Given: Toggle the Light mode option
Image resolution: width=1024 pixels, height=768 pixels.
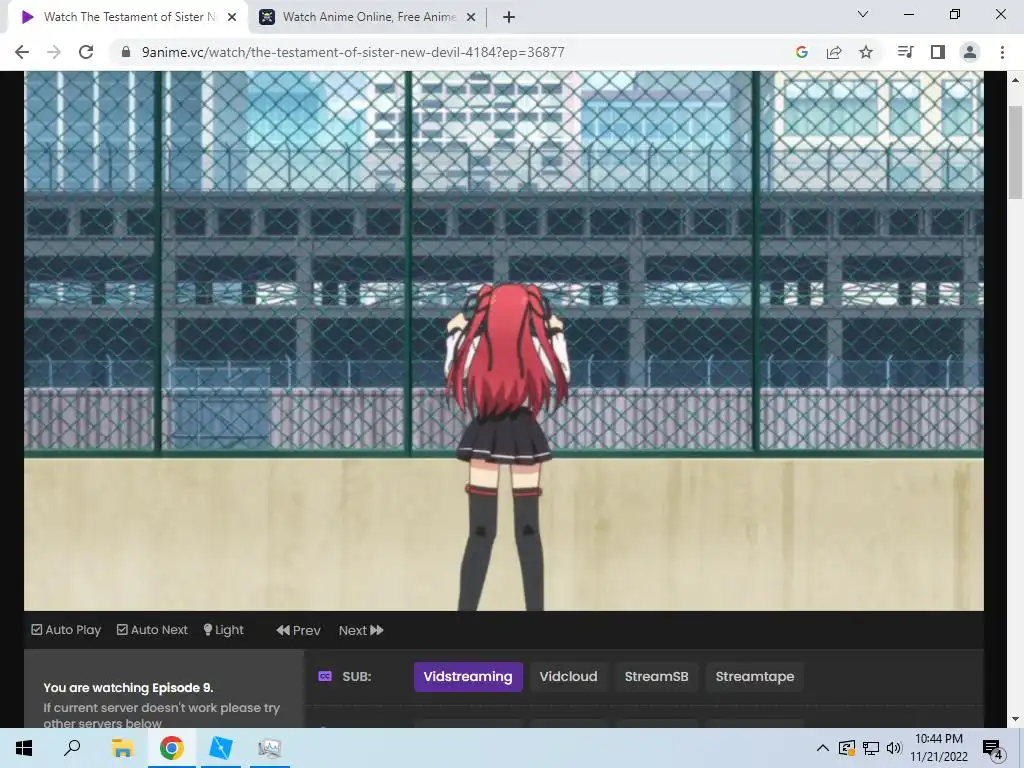Looking at the screenshot, I should point(223,630).
